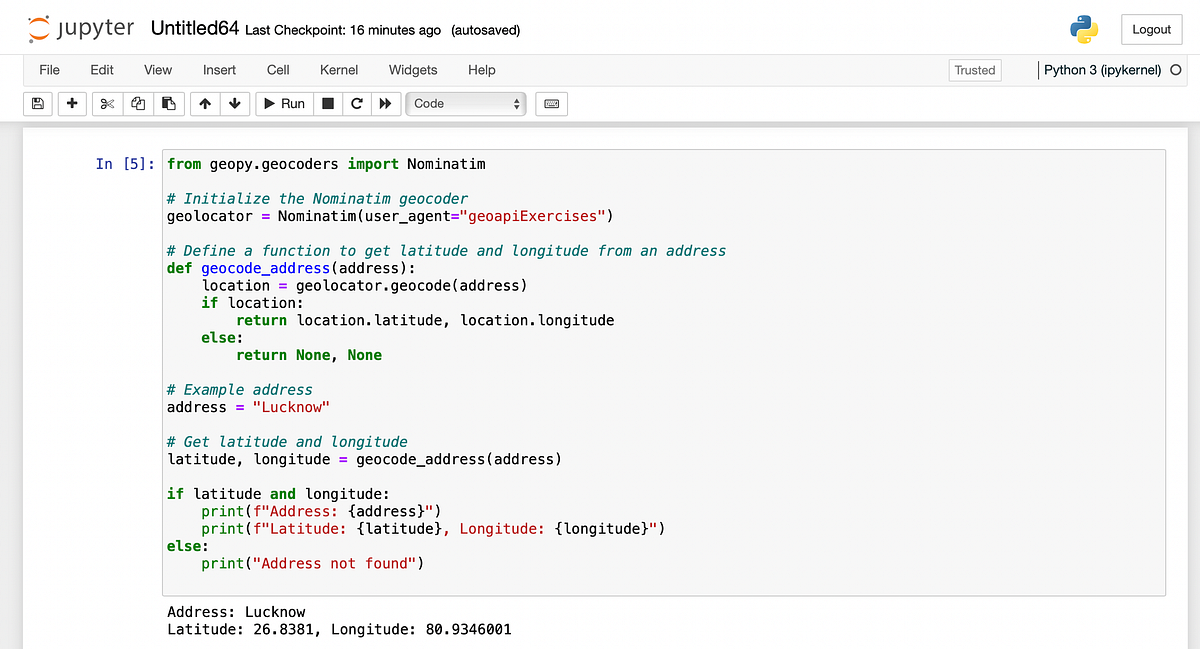Click the Python logo near Logout
This screenshot has height=649, width=1200.
point(1083,29)
